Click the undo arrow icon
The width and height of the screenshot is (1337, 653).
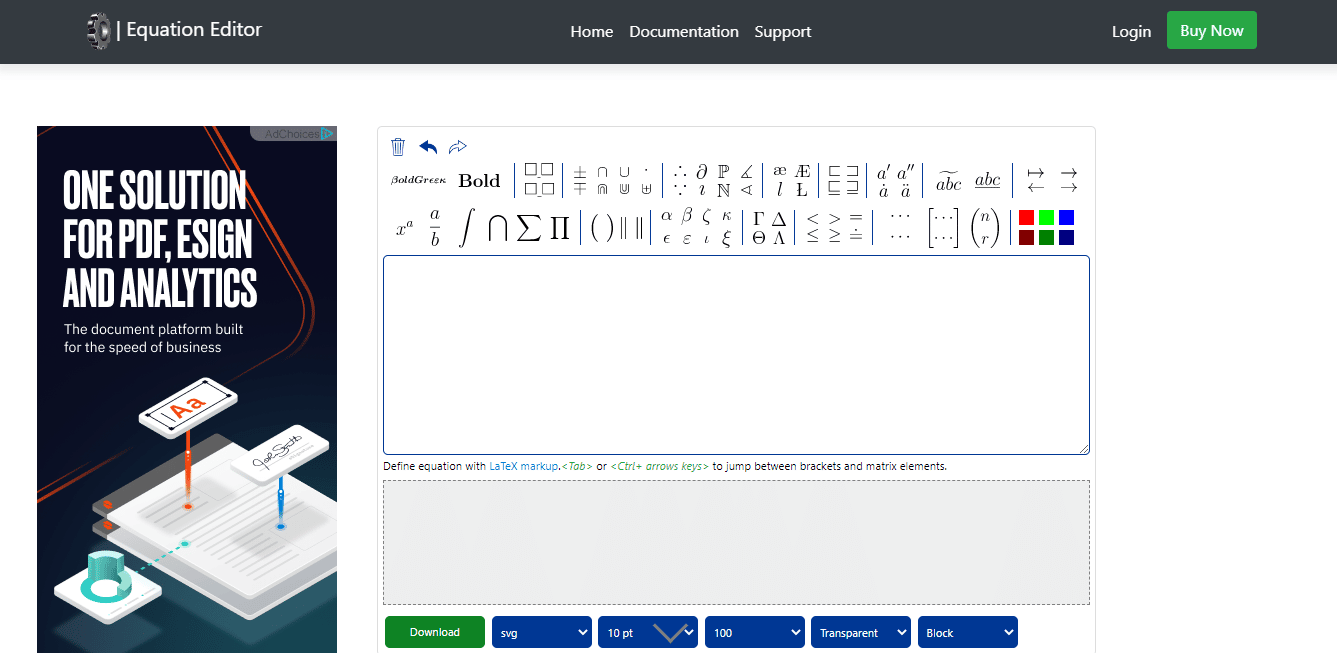(428, 147)
